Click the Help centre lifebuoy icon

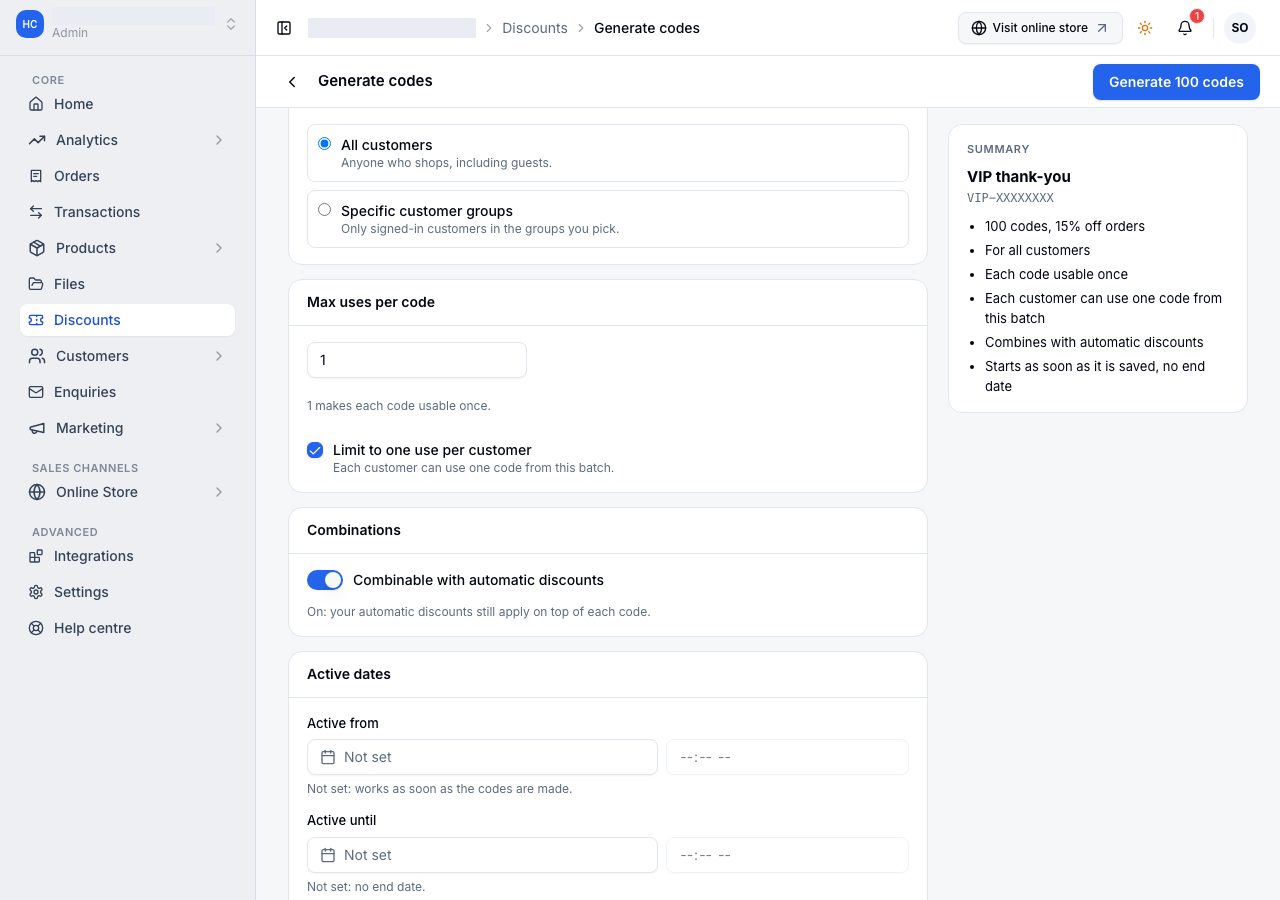click(36, 628)
